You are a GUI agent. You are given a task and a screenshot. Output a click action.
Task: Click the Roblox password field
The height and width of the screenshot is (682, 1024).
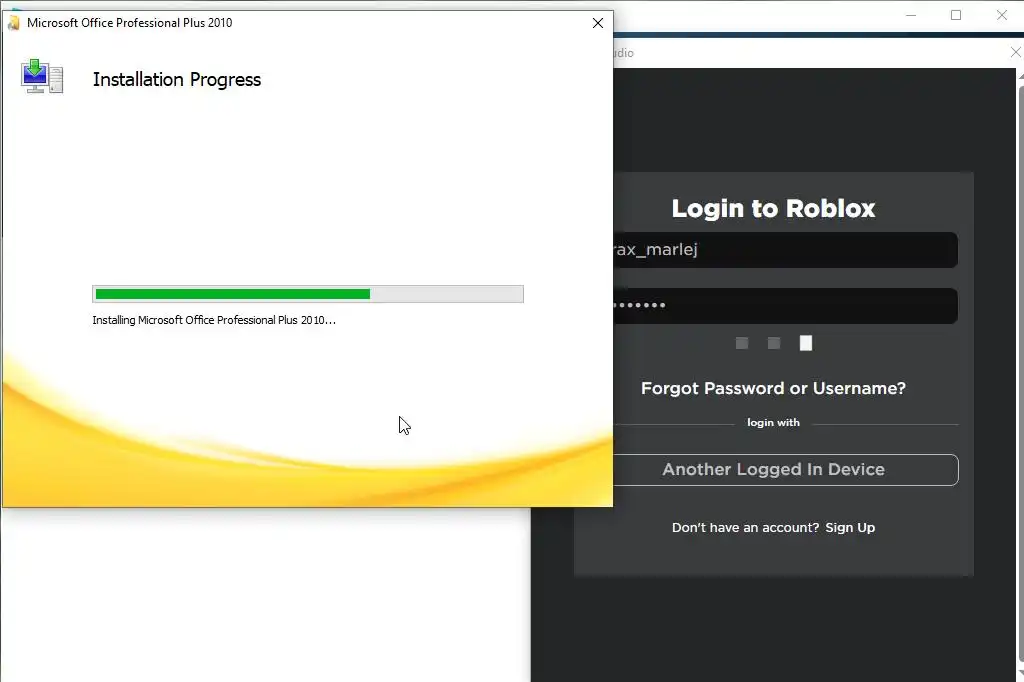tap(785, 306)
